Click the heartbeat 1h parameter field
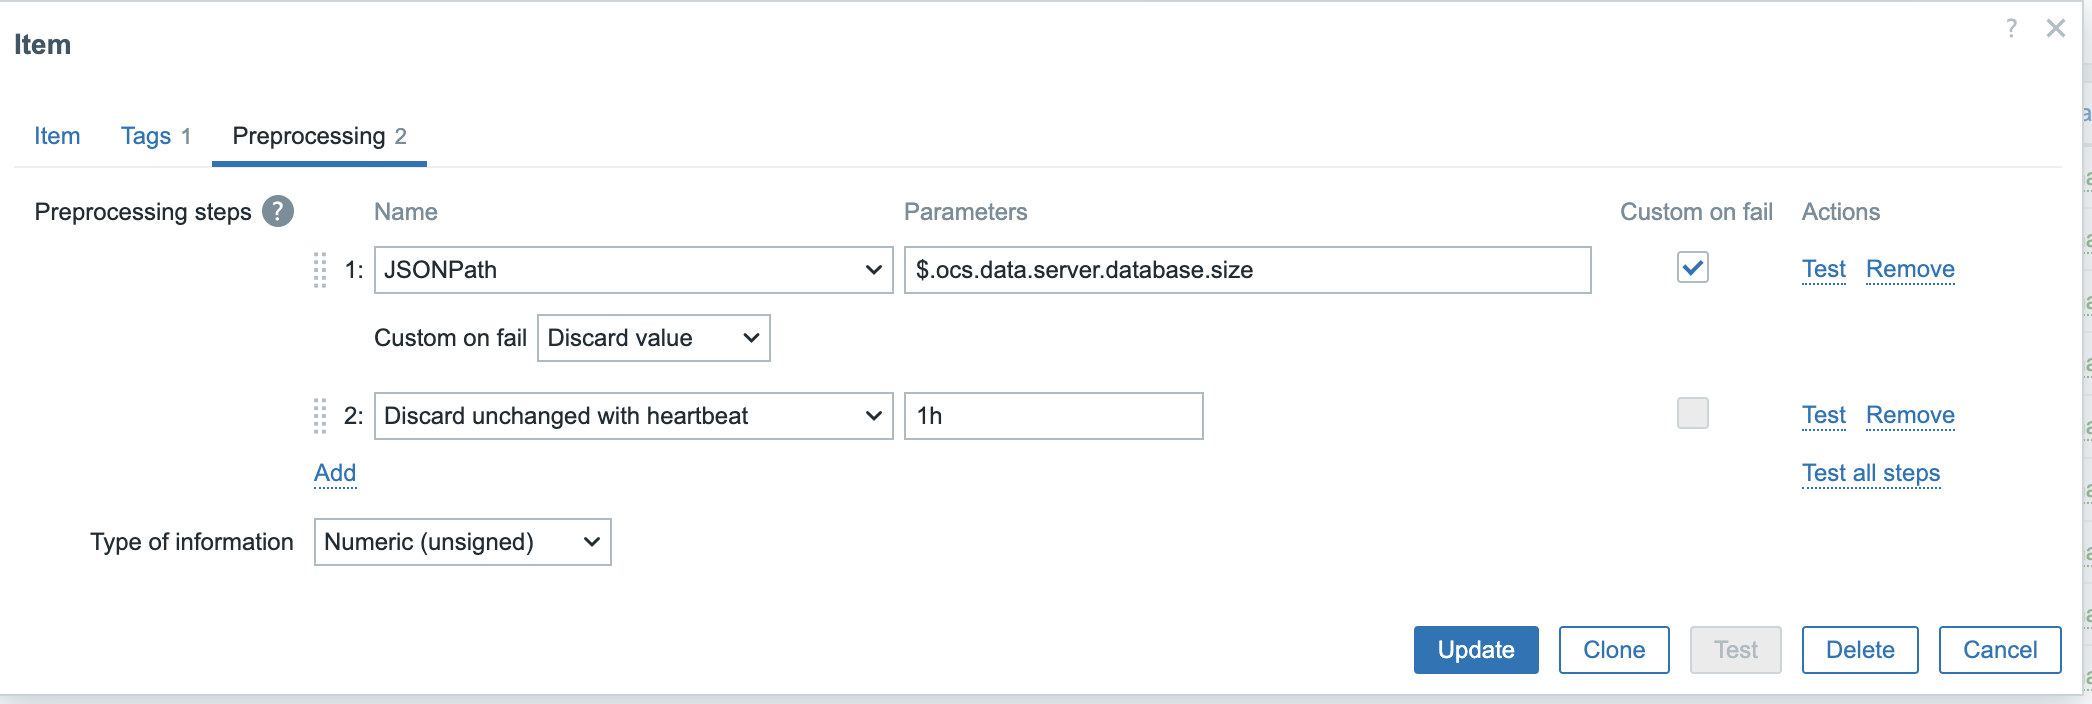This screenshot has height=704, width=2092. click(1052, 416)
